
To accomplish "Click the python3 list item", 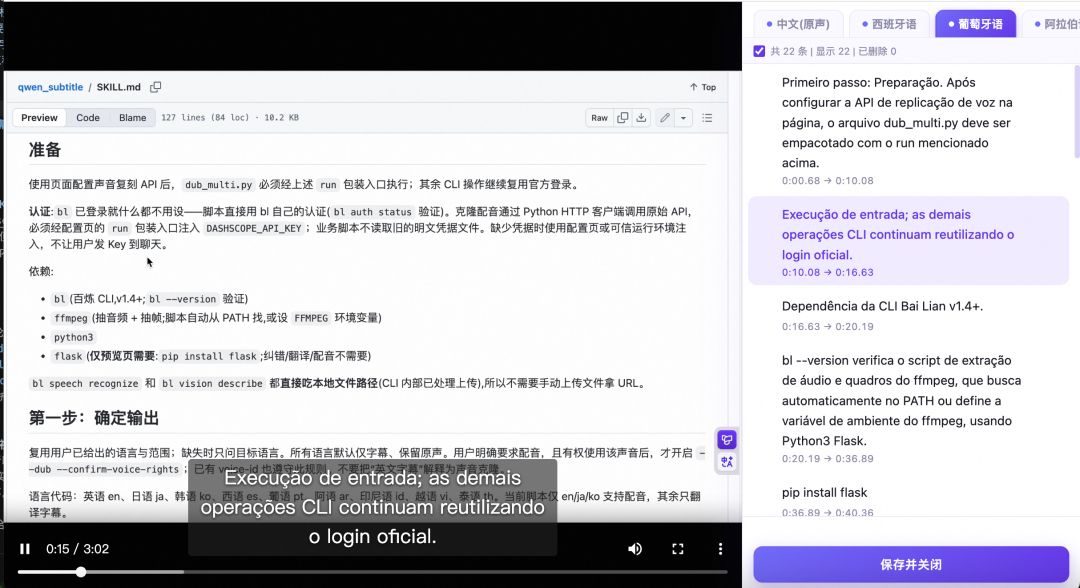I will 74,337.
